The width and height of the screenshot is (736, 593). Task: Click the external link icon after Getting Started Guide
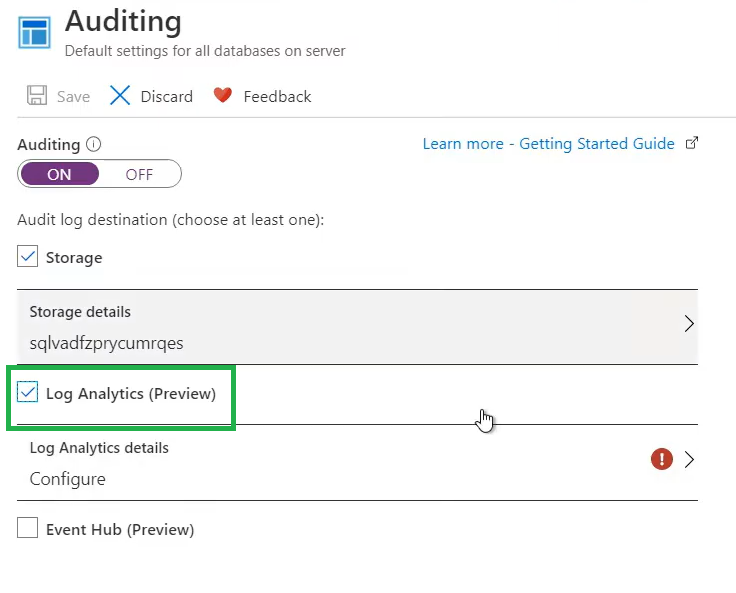point(691,144)
